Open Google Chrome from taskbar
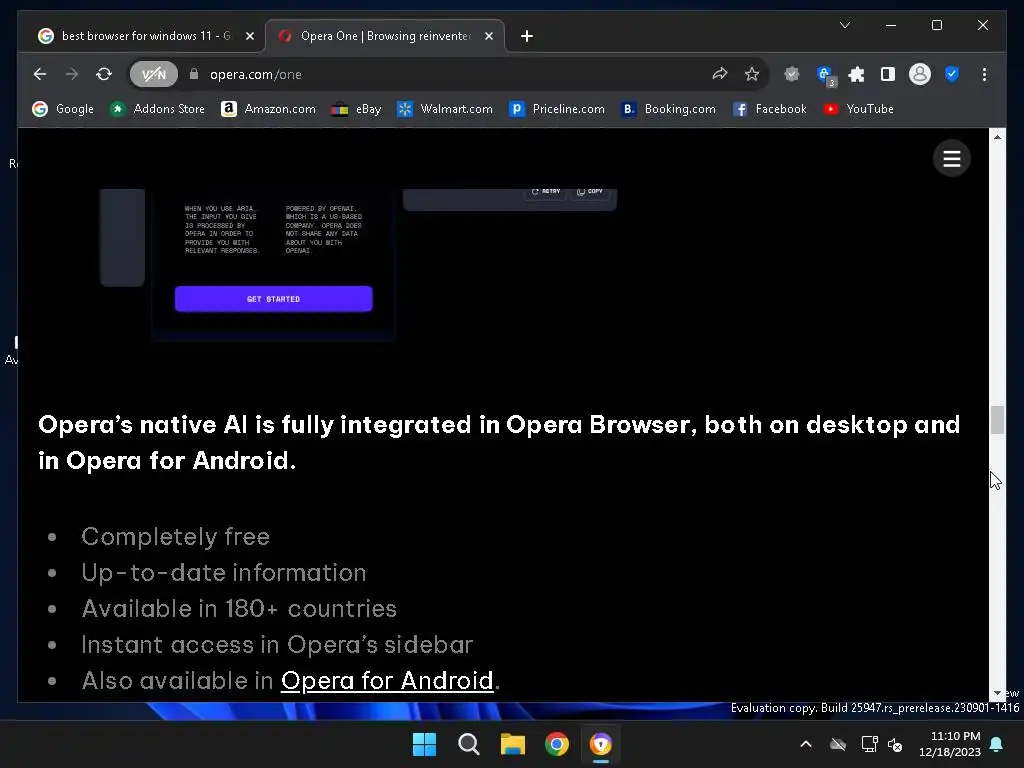This screenshot has height=768, width=1024. 557,744
